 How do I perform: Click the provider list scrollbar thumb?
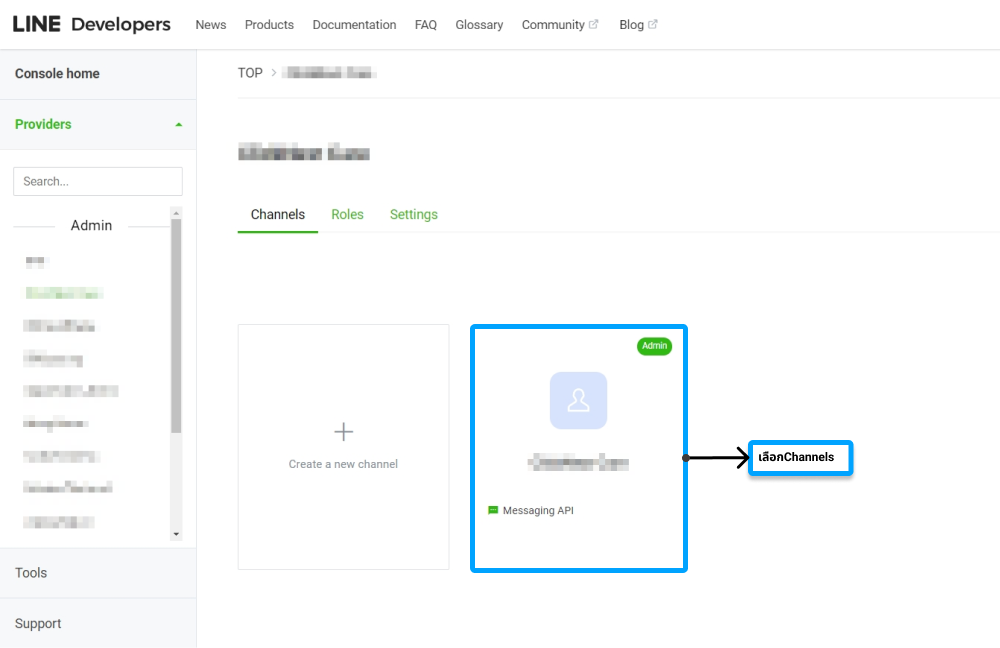pos(176,326)
